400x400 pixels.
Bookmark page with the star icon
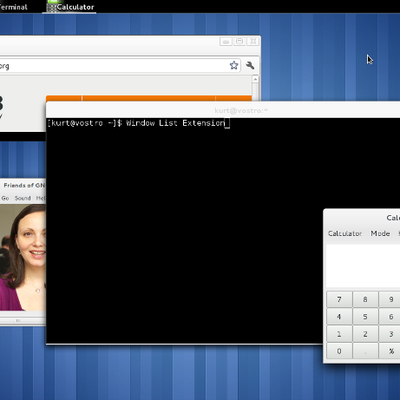pyautogui.click(x=234, y=65)
